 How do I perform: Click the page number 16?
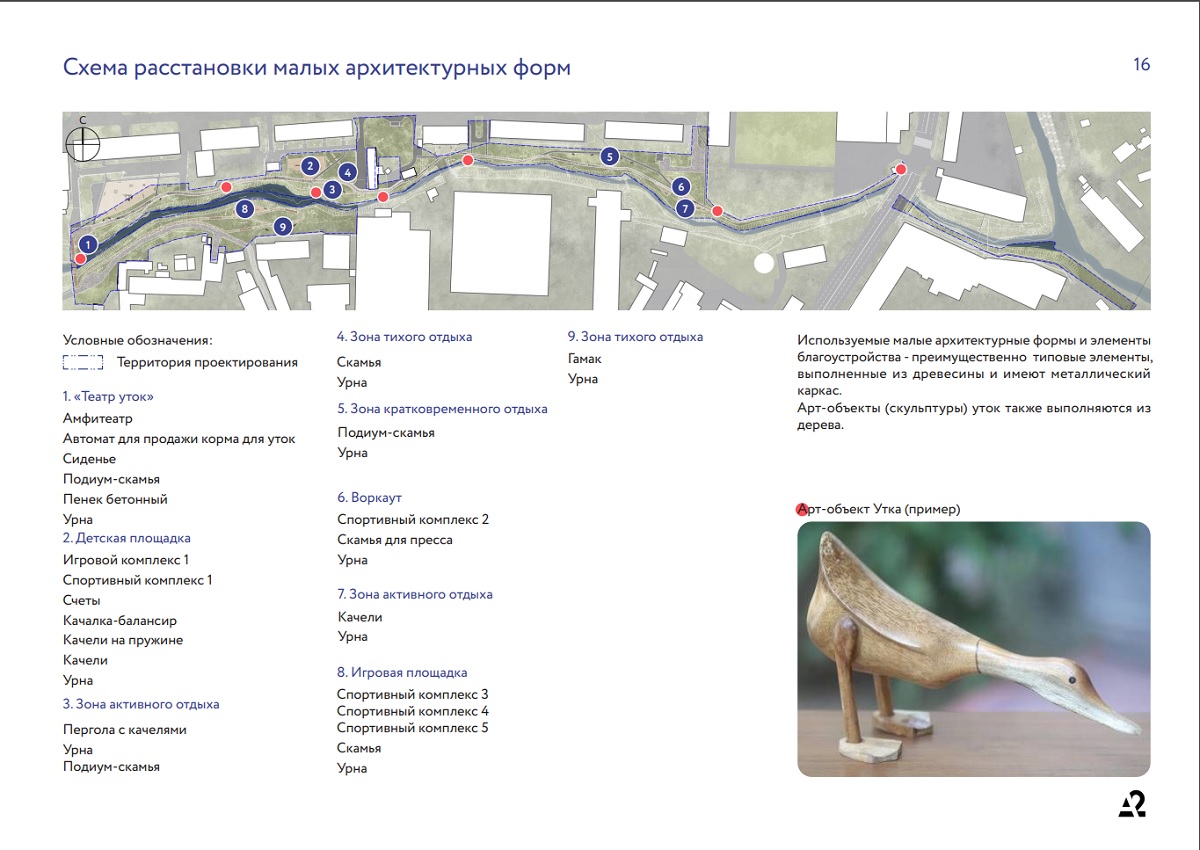coord(1141,65)
